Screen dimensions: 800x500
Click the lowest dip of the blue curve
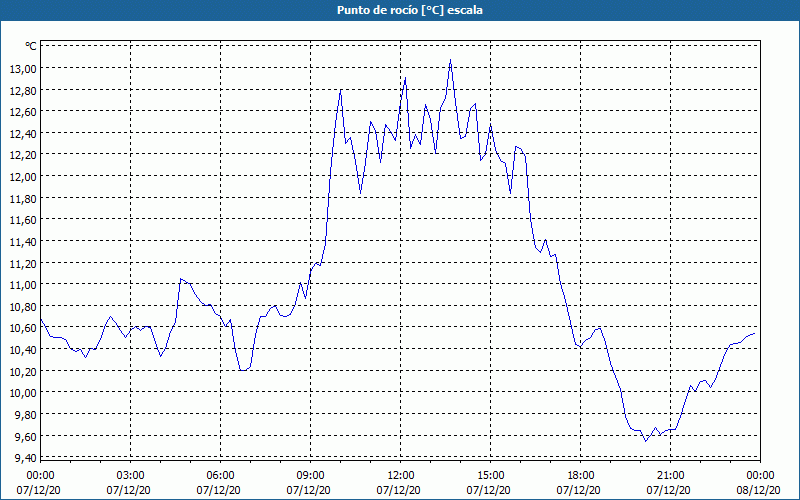click(645, 441)
